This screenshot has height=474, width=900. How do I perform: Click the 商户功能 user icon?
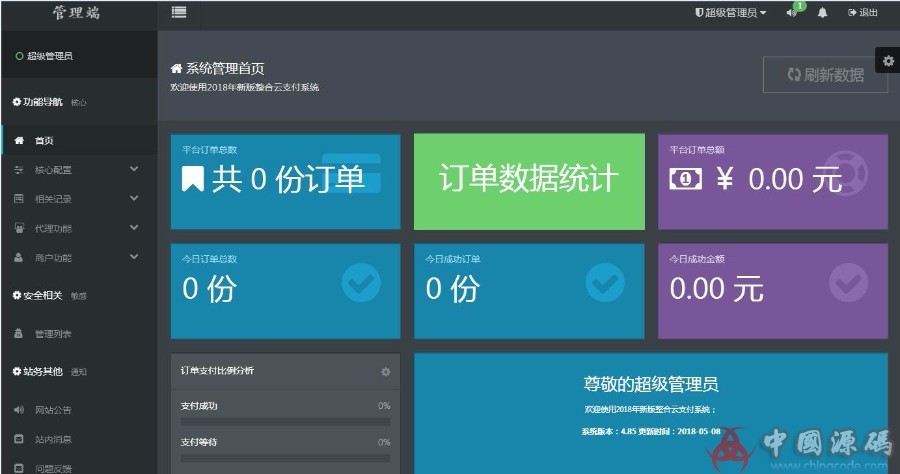[x=19, y=258]
